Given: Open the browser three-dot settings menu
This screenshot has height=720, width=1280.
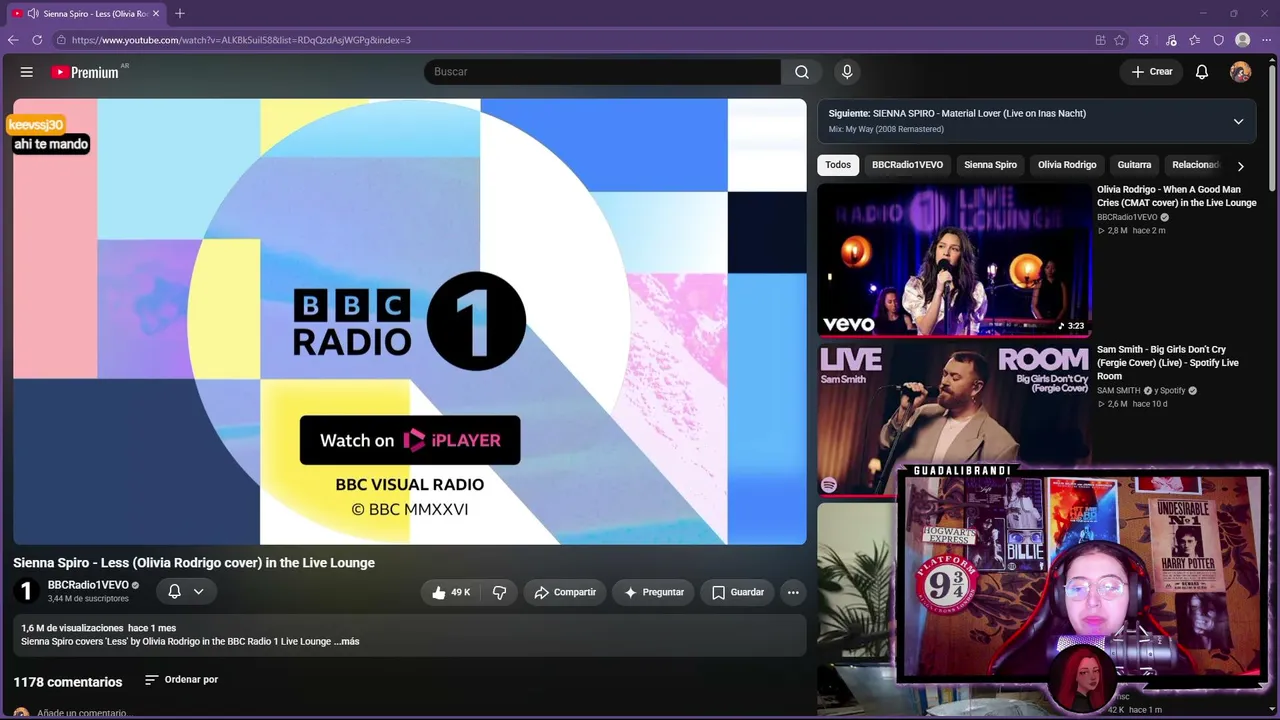Looking at the screenshot, I should [x=1267, y=40].
